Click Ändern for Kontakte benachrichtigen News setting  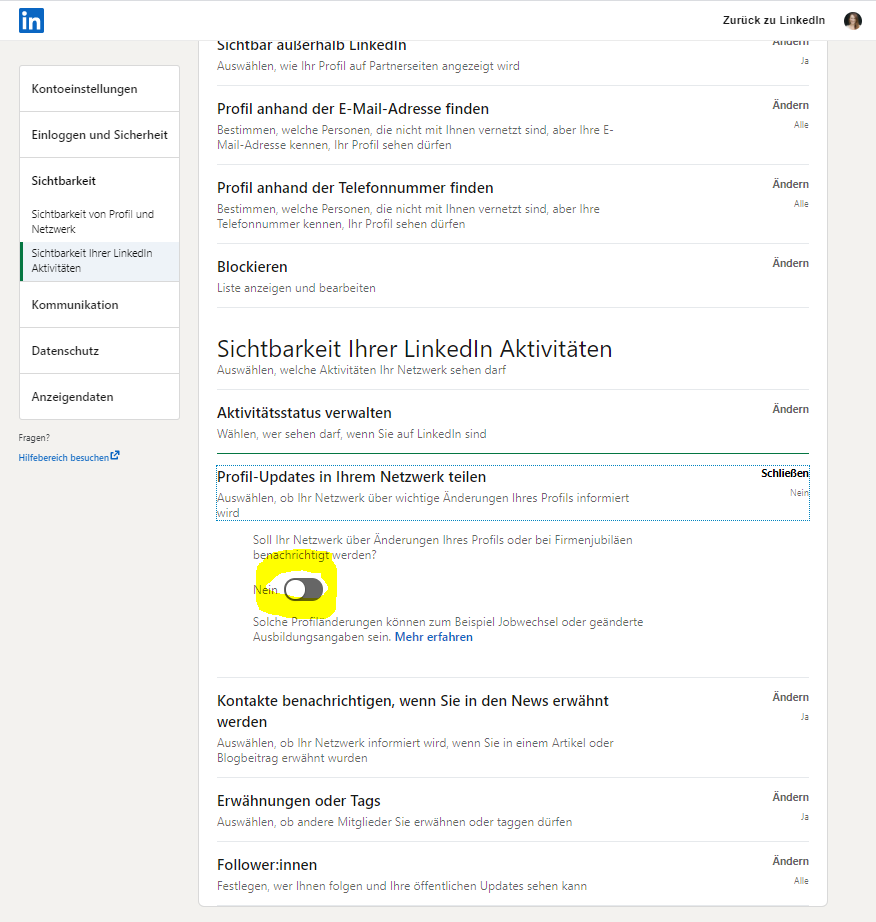[790, 697]
